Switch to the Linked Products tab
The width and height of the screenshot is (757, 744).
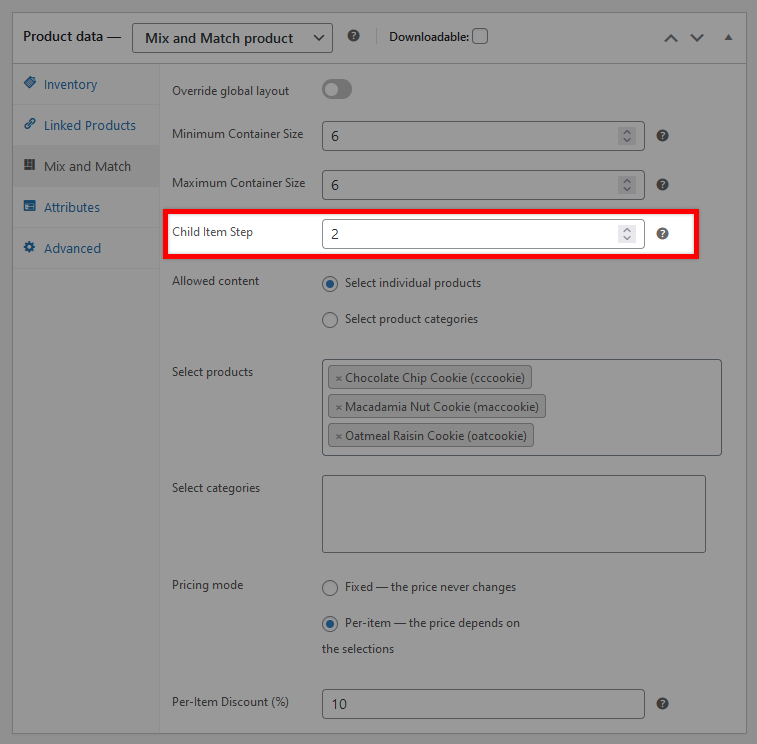pyautogui.click(x=86, y=125)
